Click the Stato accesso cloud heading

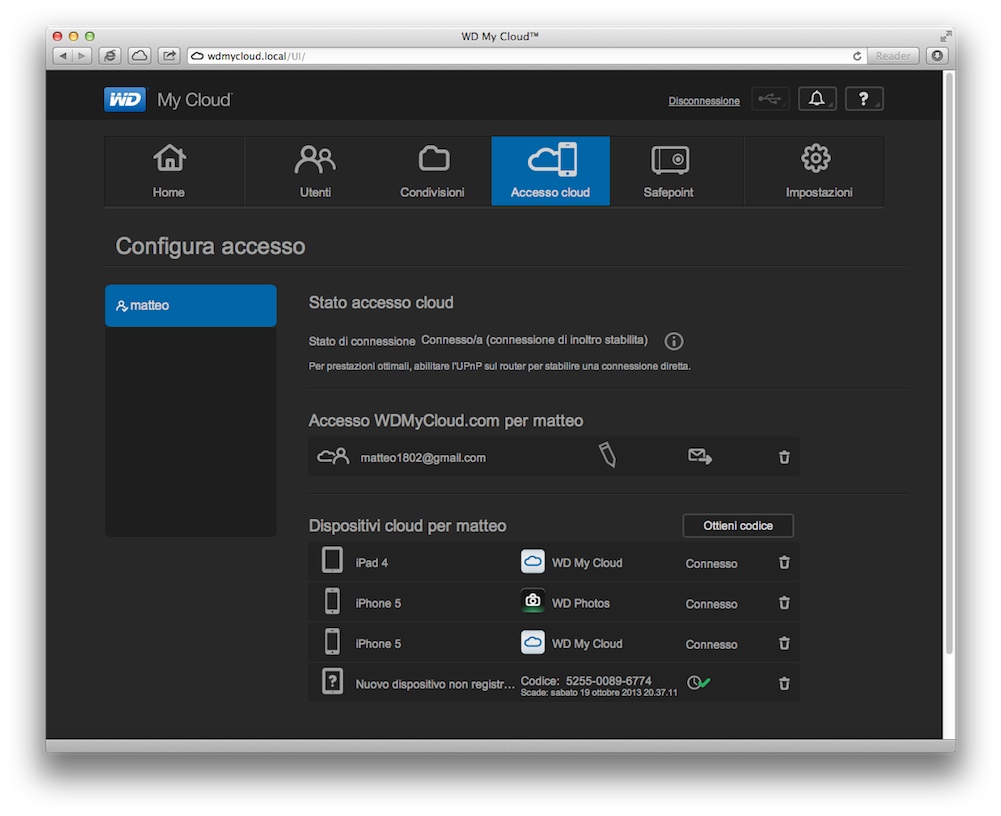click(381, 303)
